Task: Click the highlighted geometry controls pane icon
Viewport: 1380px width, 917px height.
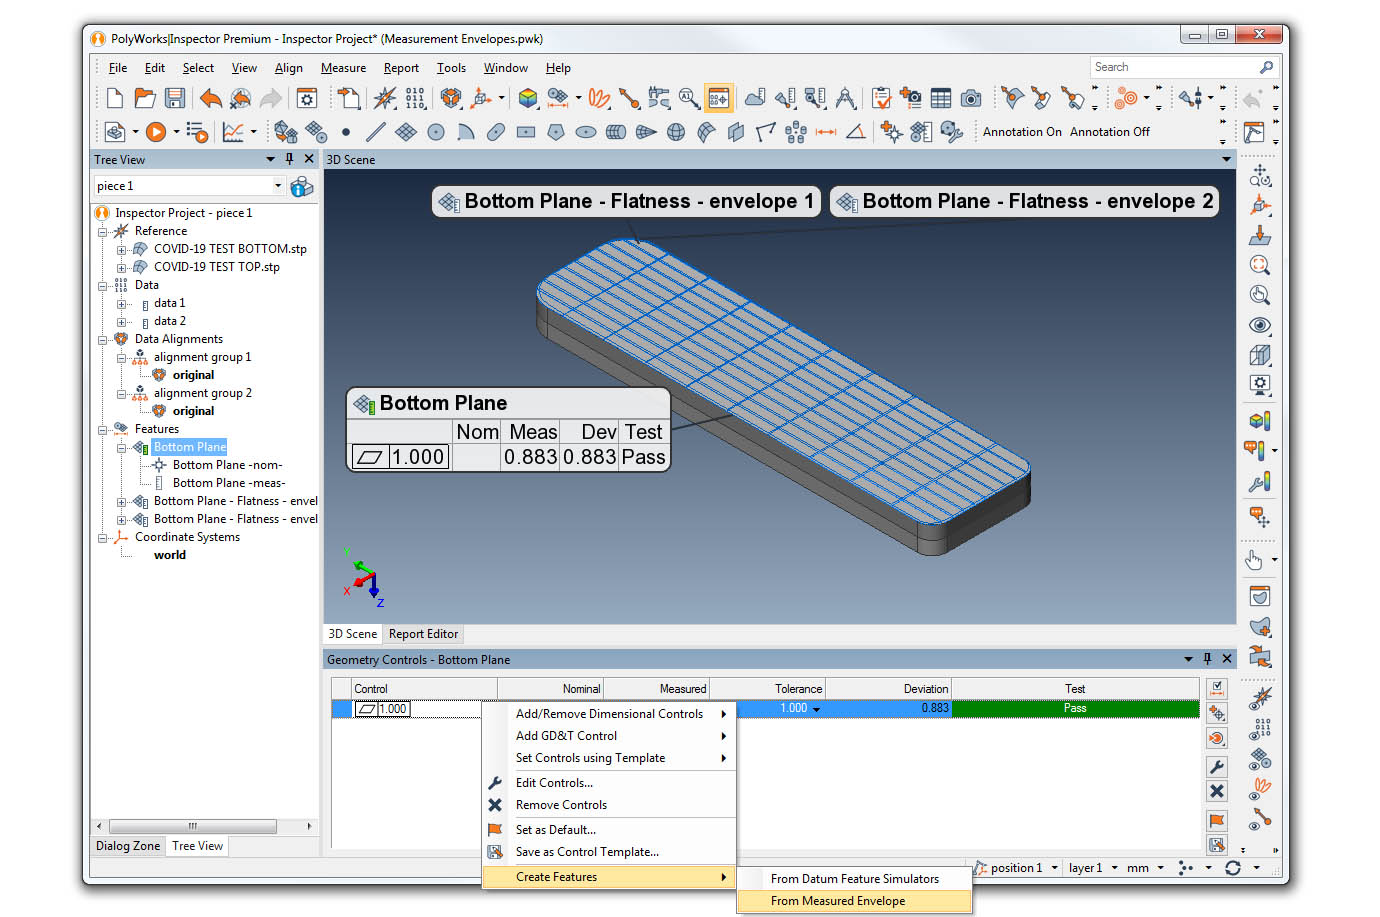Action: tap(718, 98)
